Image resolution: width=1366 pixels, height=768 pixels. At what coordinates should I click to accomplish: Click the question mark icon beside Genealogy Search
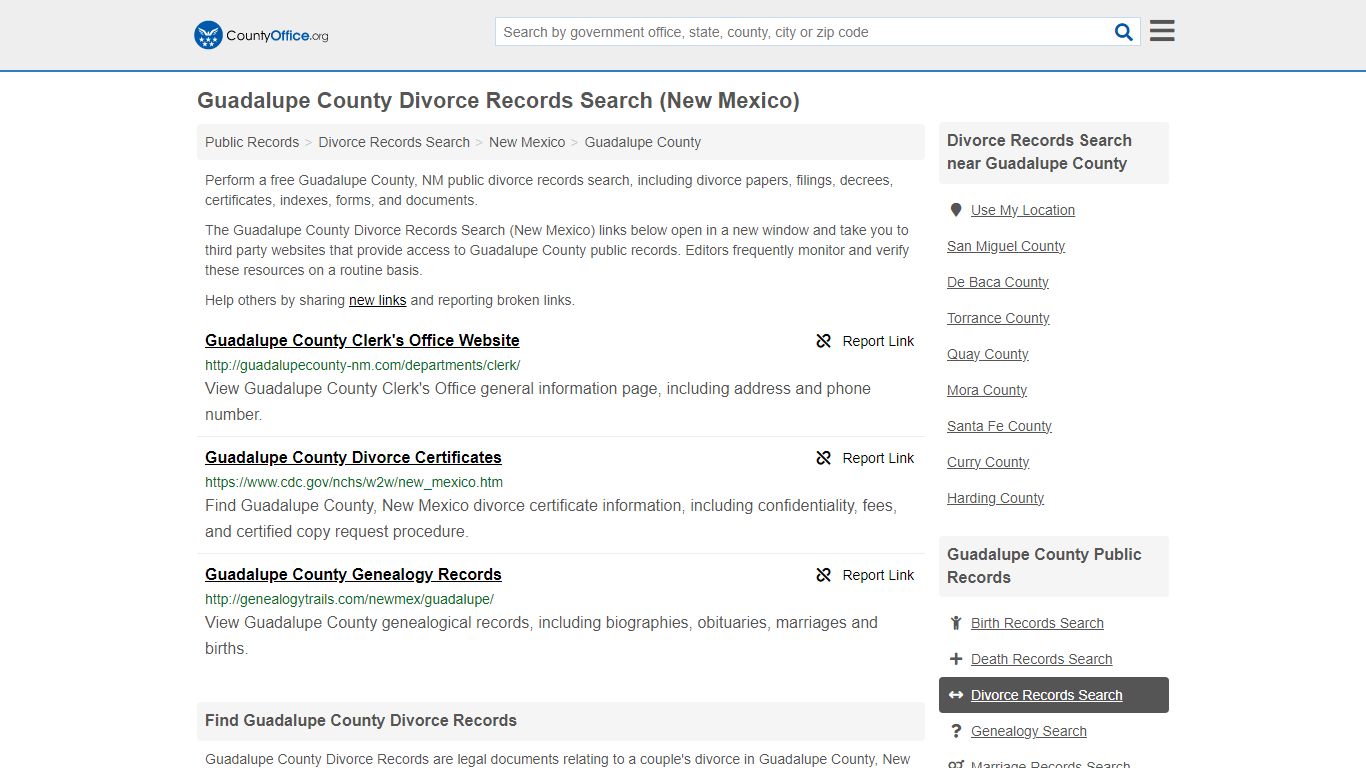[x=956, y=731]
